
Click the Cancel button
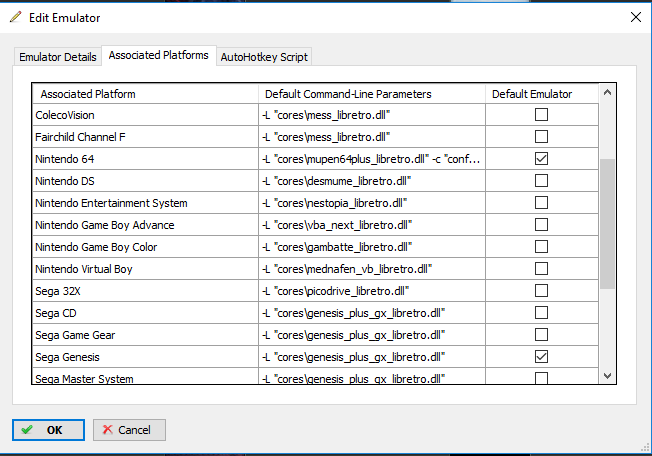pyautogui.click(x=129, y=430)
